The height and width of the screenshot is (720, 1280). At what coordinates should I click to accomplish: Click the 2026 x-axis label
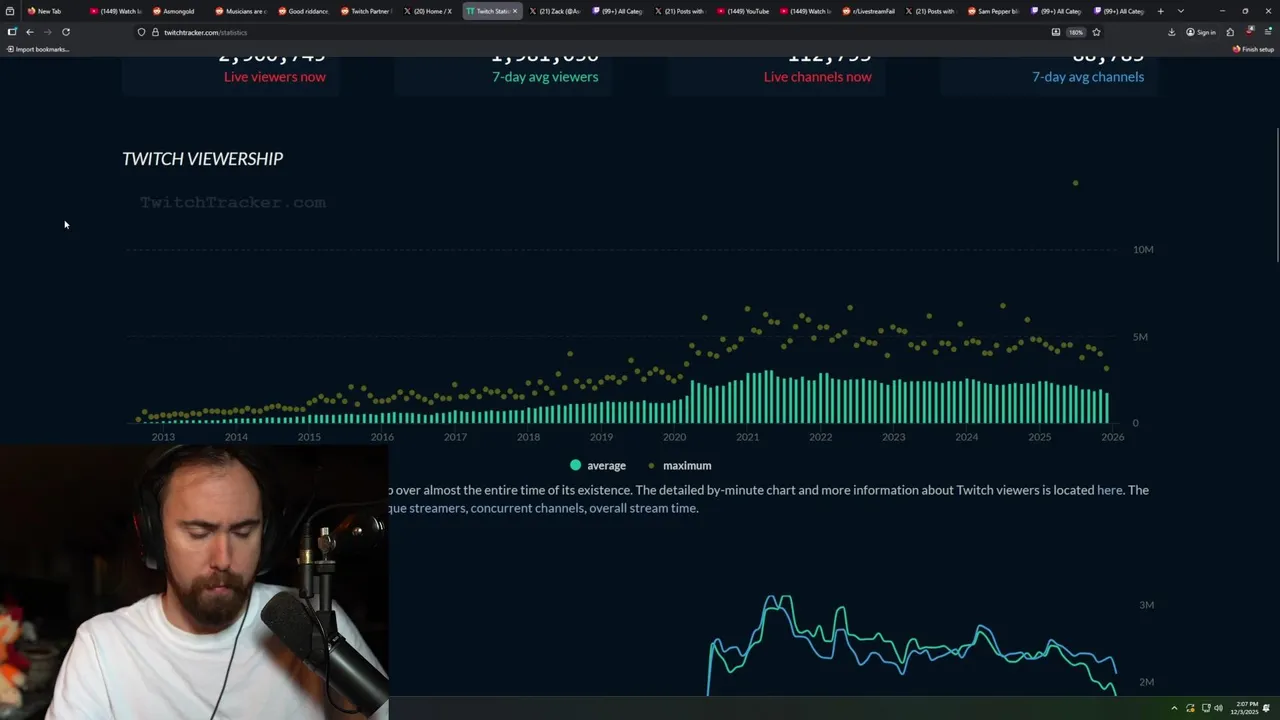coord(1112,437)
